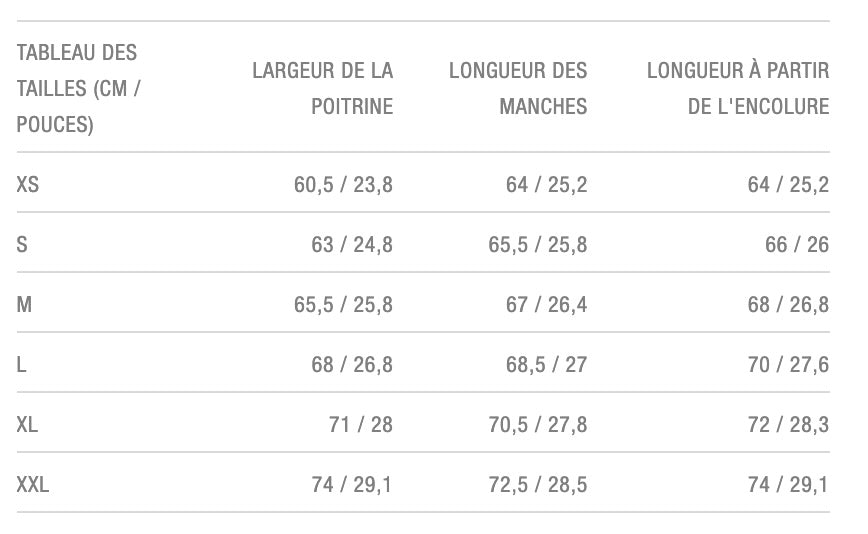Click the 'Largeur de la poitrine' column header
Image resolution: width=868 pixels, height=534 pixels.
coord(322,88)
